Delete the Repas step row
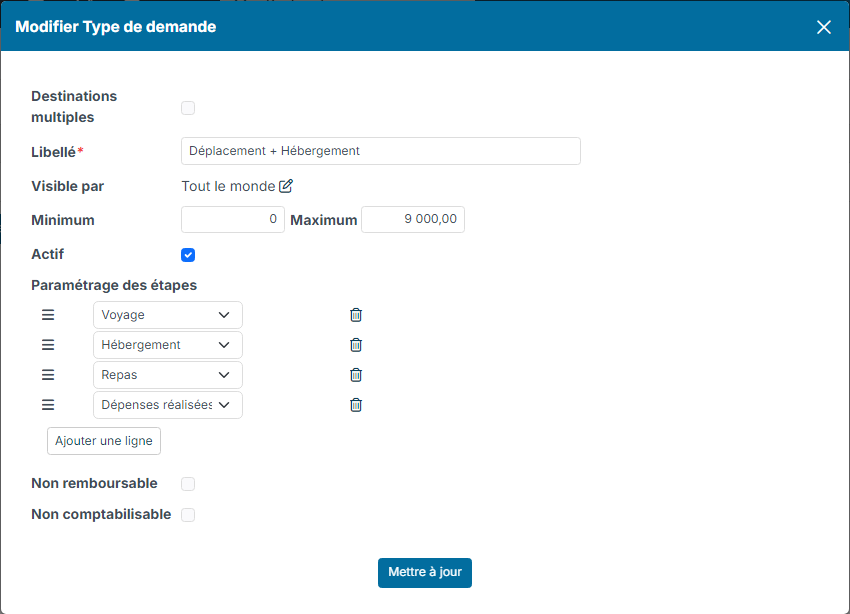Viewport: 850px width, 614px height. click(x=356, y=375)
